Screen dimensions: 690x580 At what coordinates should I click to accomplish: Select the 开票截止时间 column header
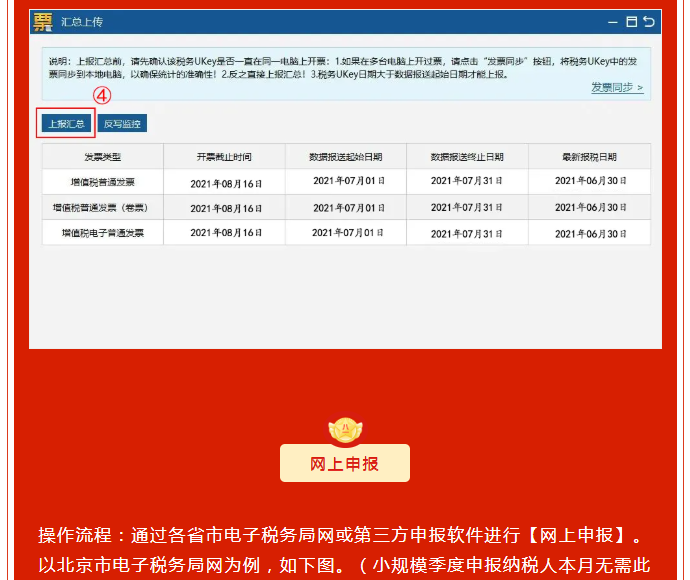[224, 157]
